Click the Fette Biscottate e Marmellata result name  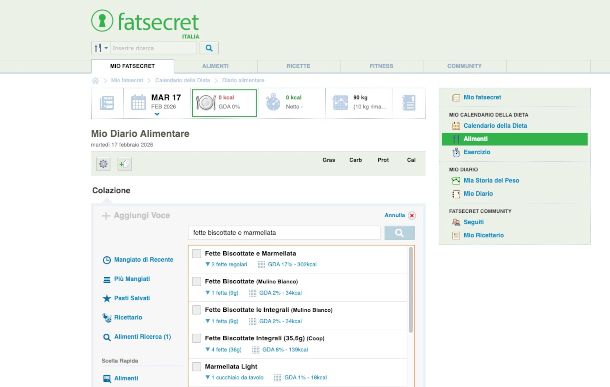250,254
